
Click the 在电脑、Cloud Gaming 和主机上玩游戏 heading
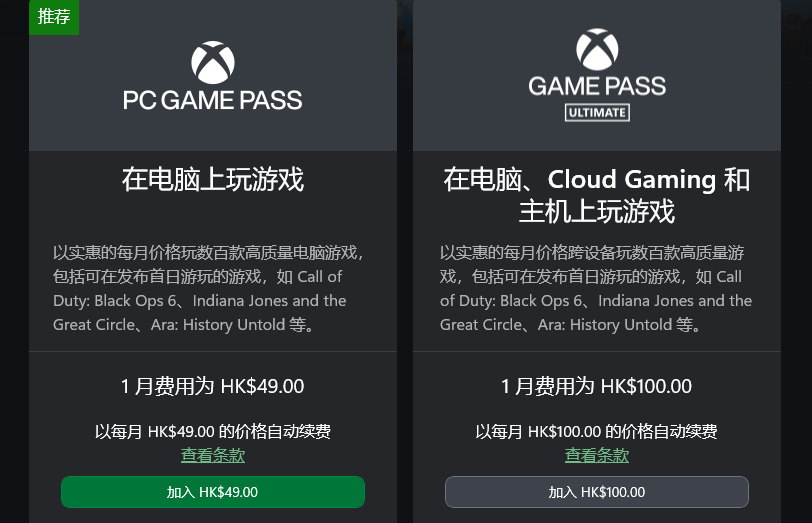[x=596, y=195]
